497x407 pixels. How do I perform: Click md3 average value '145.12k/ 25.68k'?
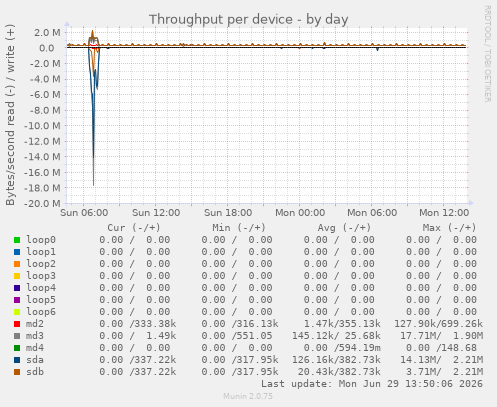tap(336, 336)
